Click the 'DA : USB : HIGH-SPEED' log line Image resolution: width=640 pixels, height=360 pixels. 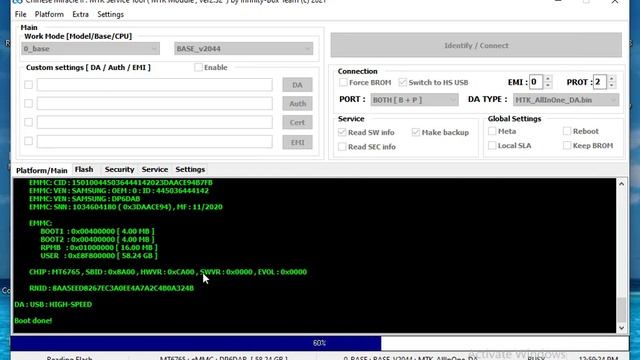coord(53,304)
